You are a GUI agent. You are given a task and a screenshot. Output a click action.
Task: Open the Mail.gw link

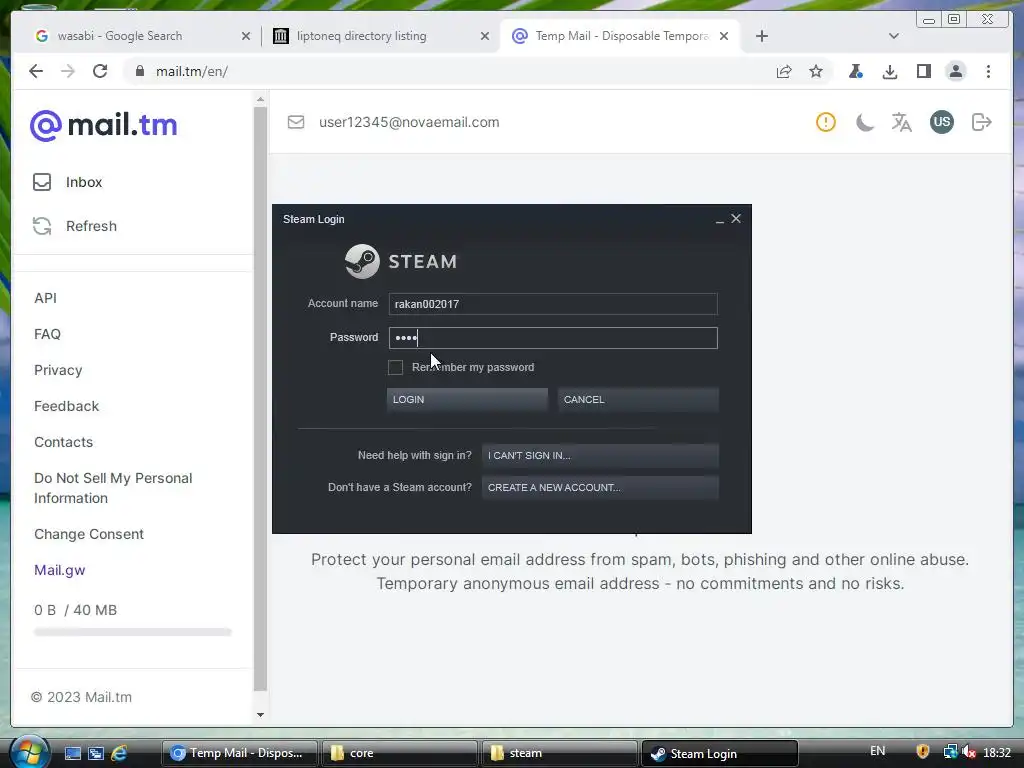point(59,570)
